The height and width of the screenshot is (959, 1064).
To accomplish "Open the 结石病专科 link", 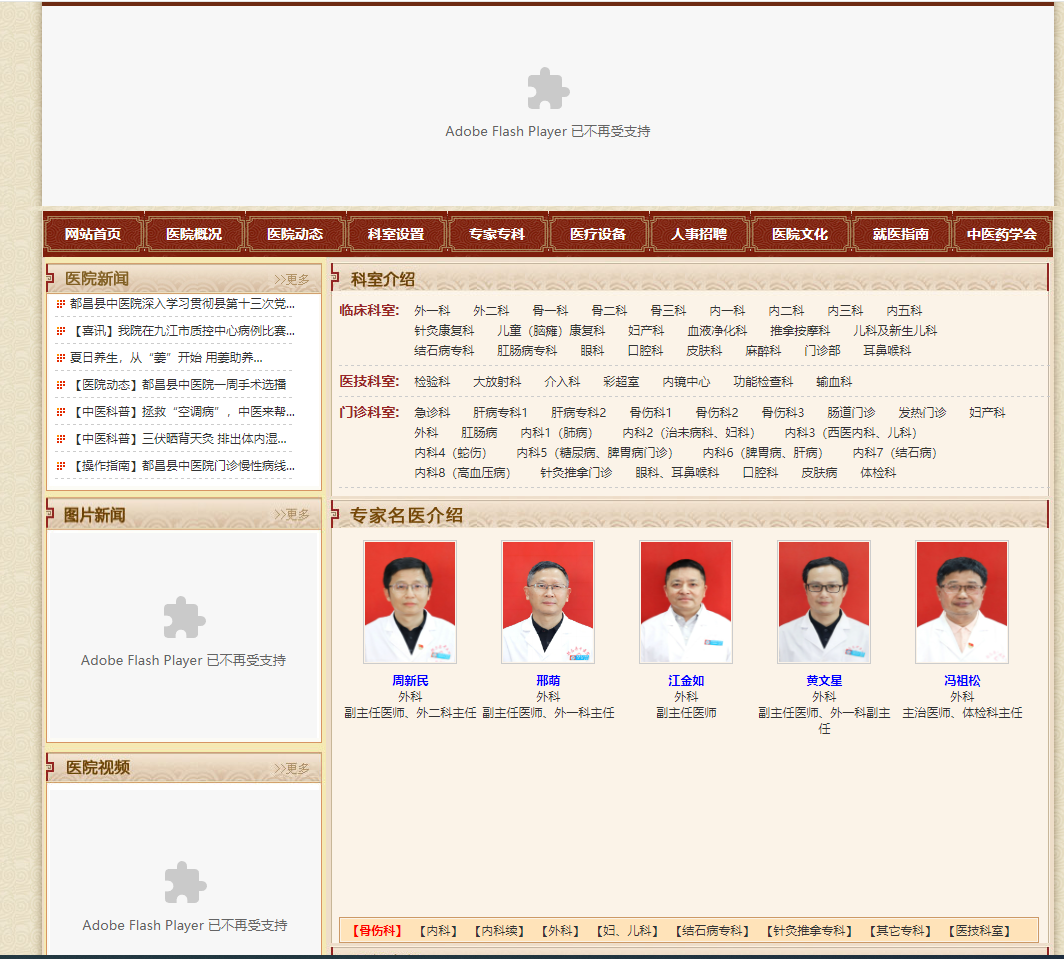I will pos(444,351).
